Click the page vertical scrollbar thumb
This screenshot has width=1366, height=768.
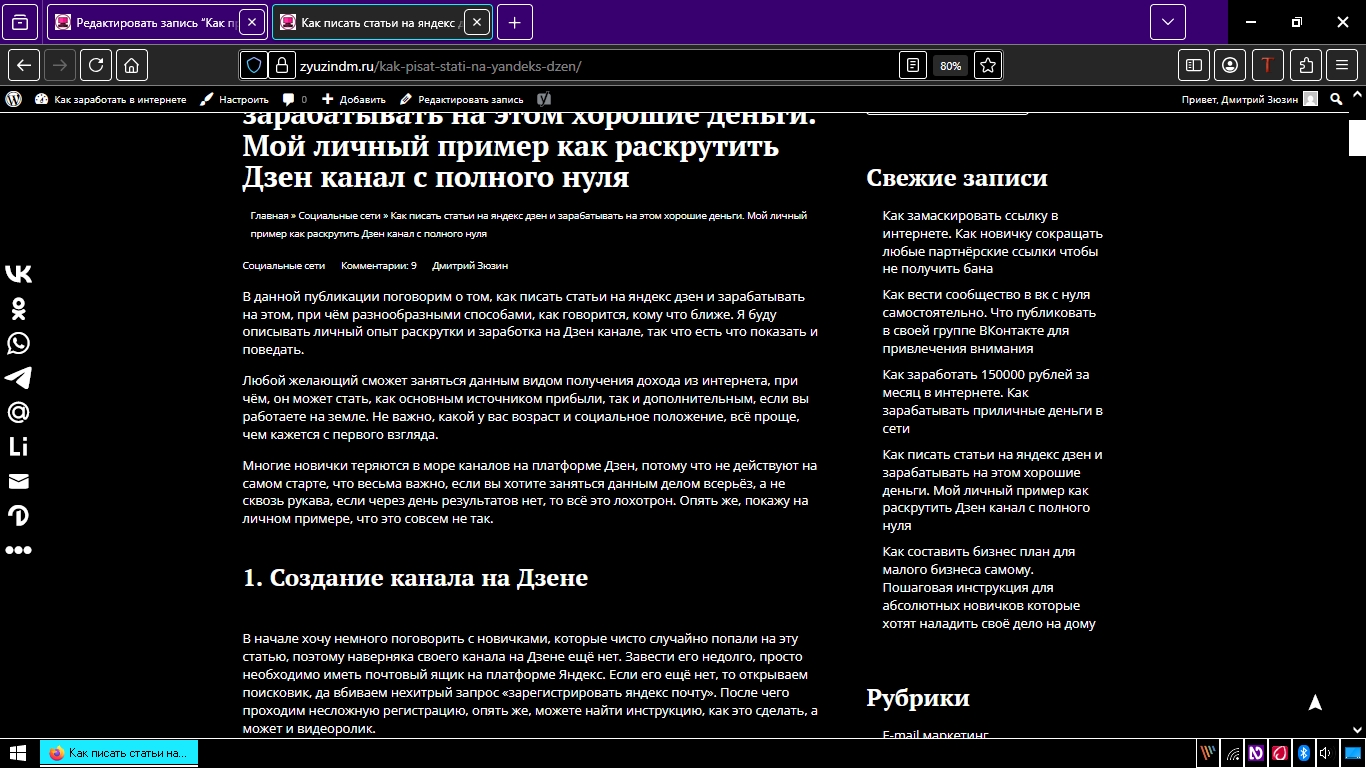[x=1357, y=139]
